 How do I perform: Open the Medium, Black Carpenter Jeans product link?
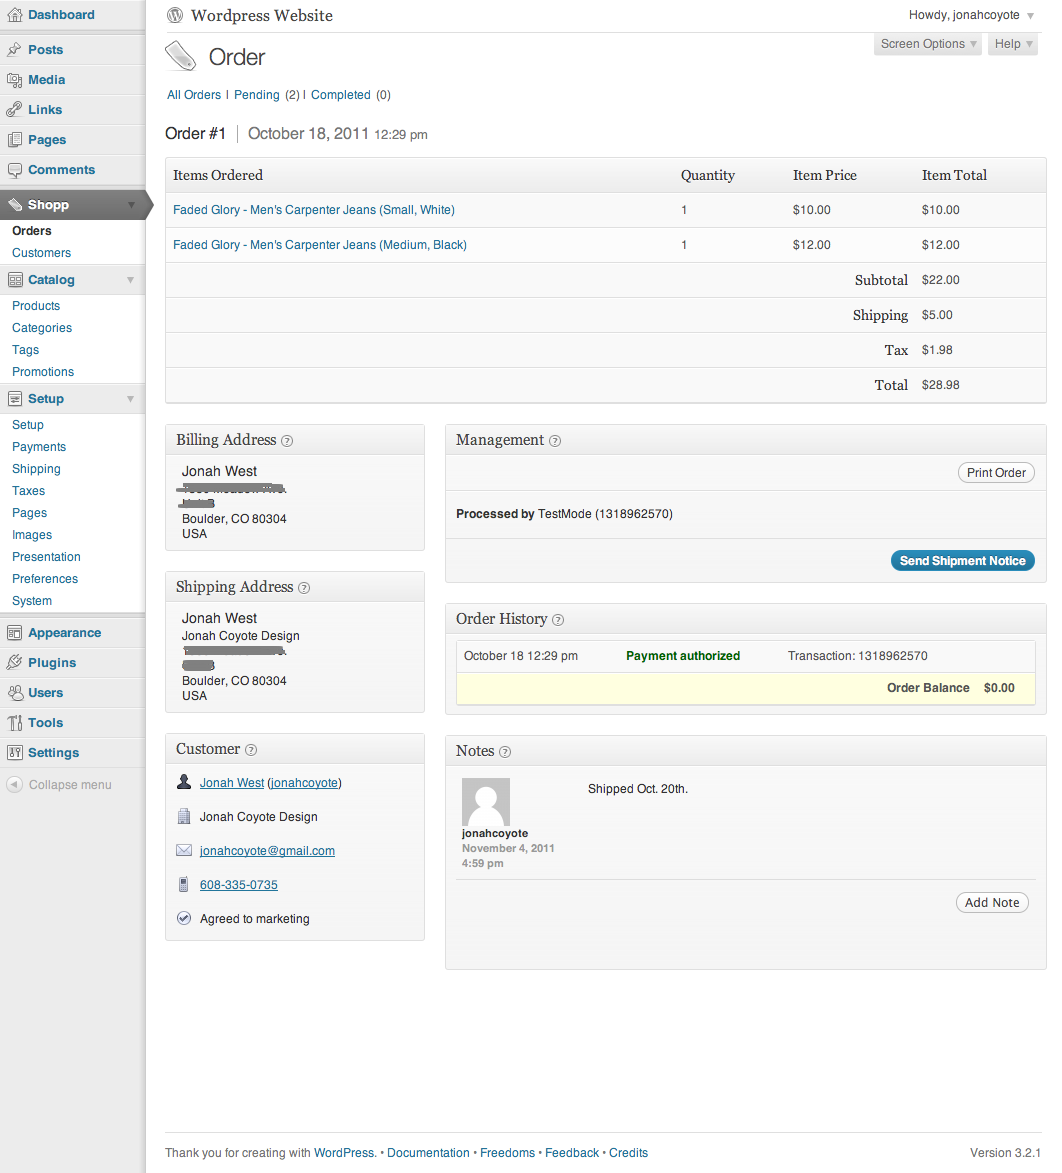click(320, 245)
